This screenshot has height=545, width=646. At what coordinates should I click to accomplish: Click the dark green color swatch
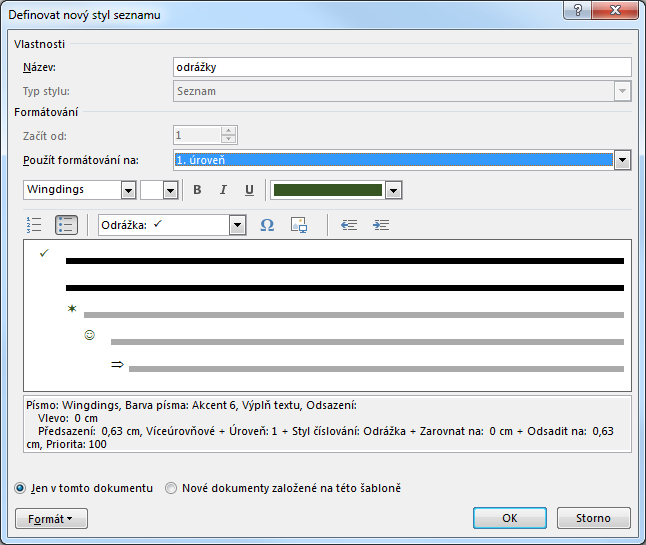(x=328, y=190)
